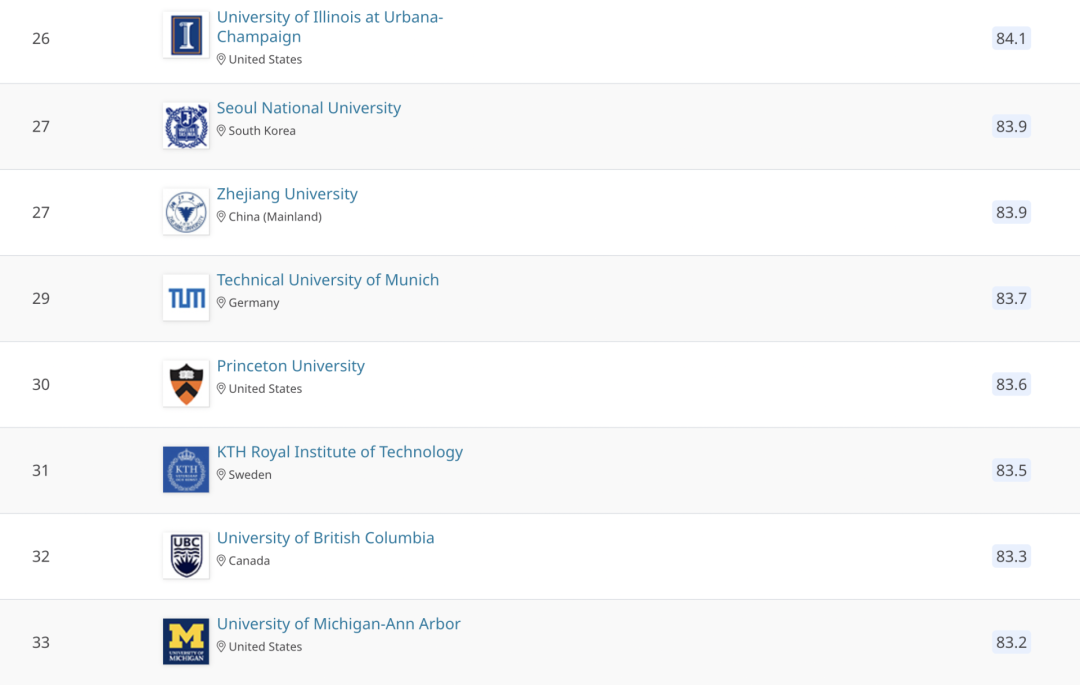Viewport: 1080px width, 685px height.
Task: Open University of Illinois at Urbana-Champaign link
Action: coord(329,27)
